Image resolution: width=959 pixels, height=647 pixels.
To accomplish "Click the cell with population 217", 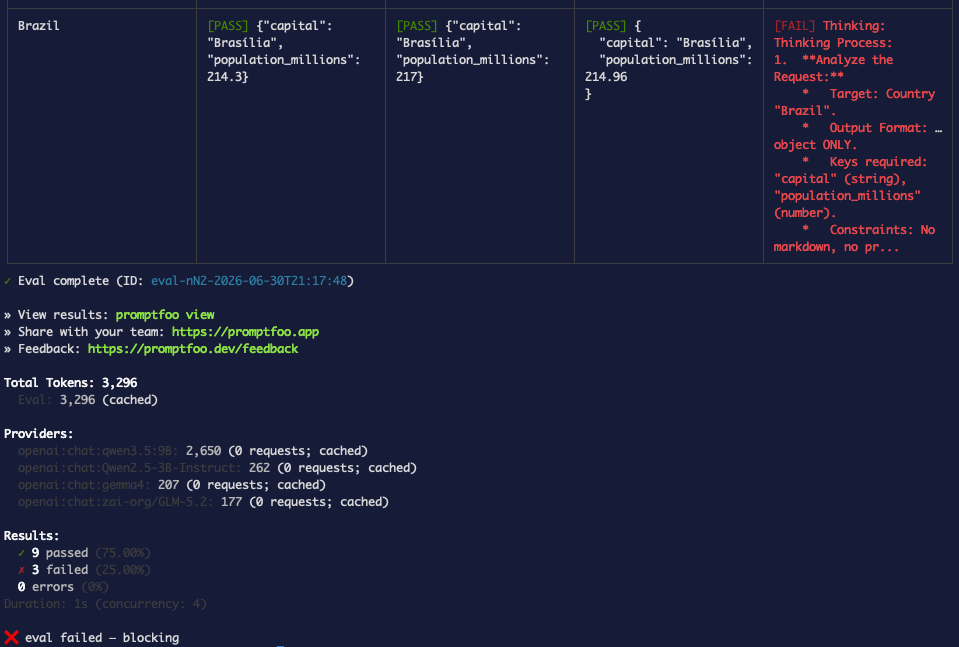I will [x=480, y=136].
